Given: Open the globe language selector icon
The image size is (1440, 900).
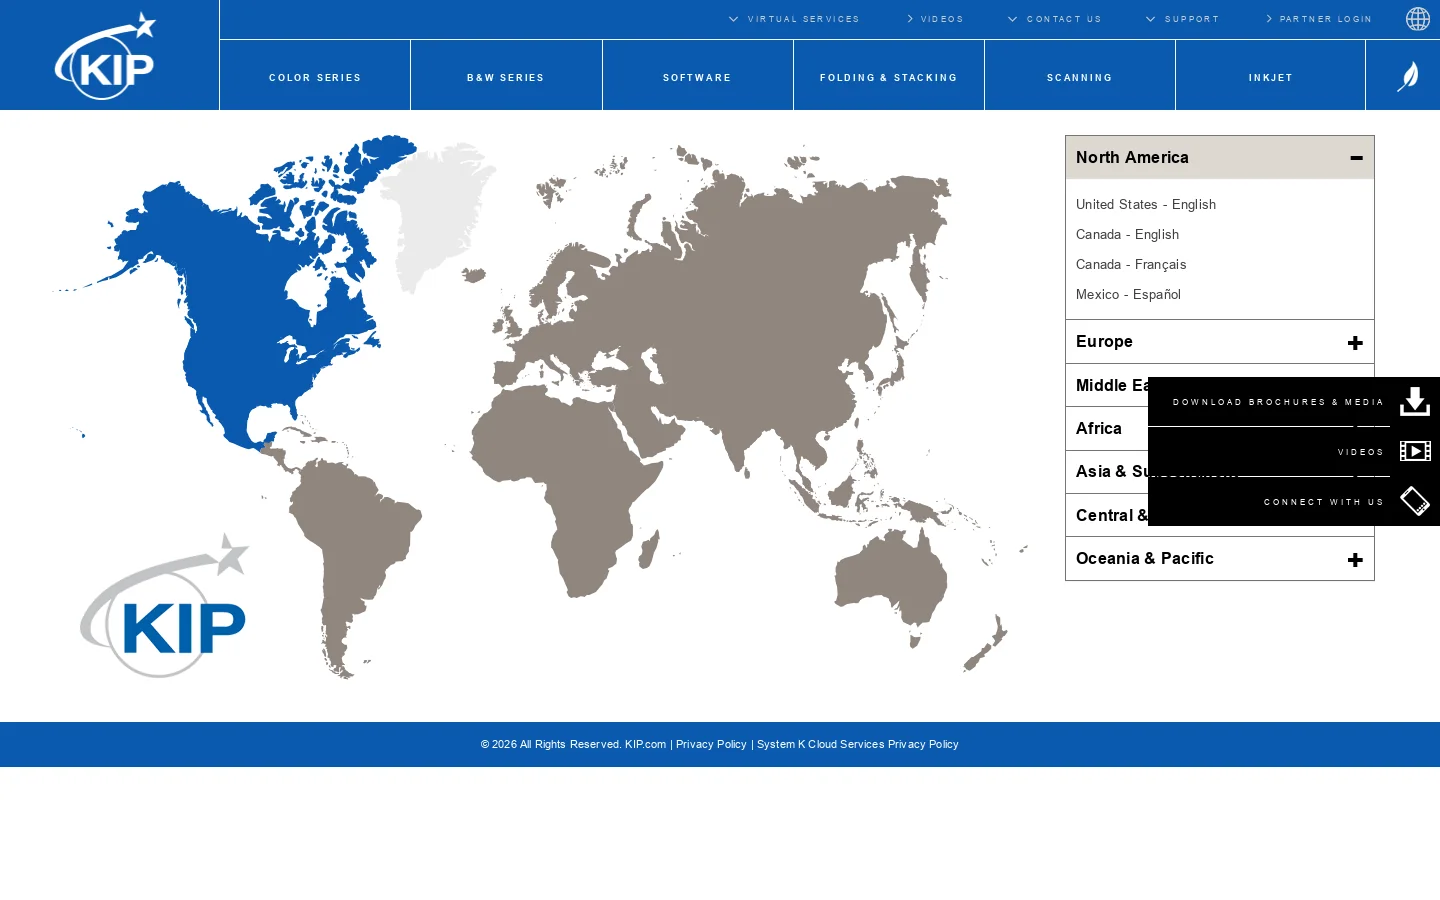Looking at the screenshot, I should point(1418,19).
